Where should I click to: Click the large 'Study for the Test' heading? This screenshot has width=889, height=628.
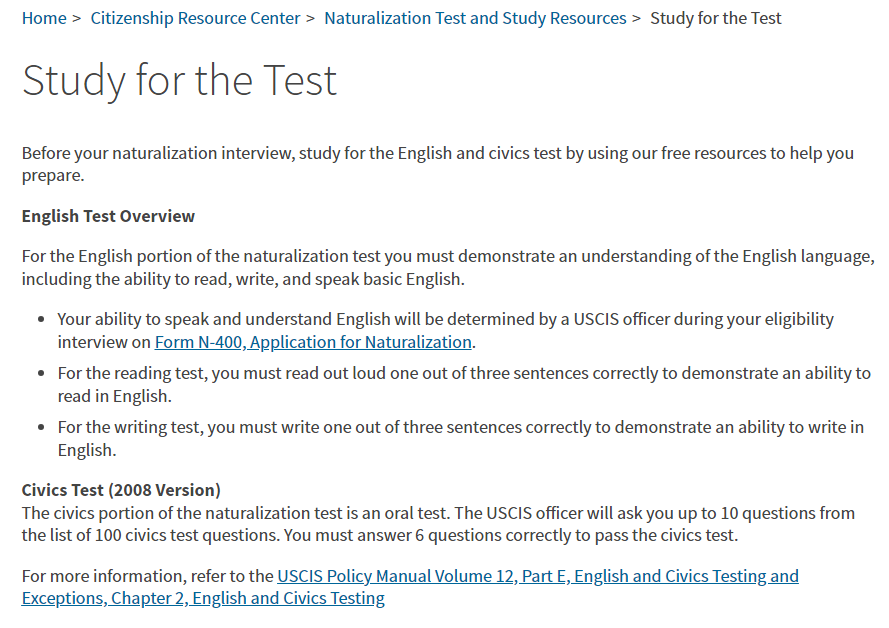(180, 80)
